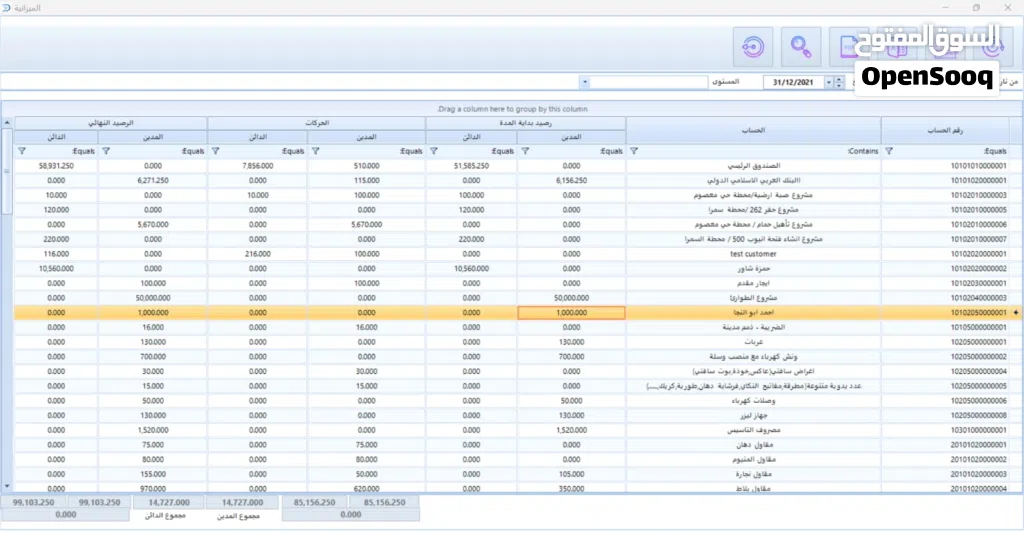Select the مقاول دهان account row
This screenshot has width=1024, height=534.
tap(754, 445)
